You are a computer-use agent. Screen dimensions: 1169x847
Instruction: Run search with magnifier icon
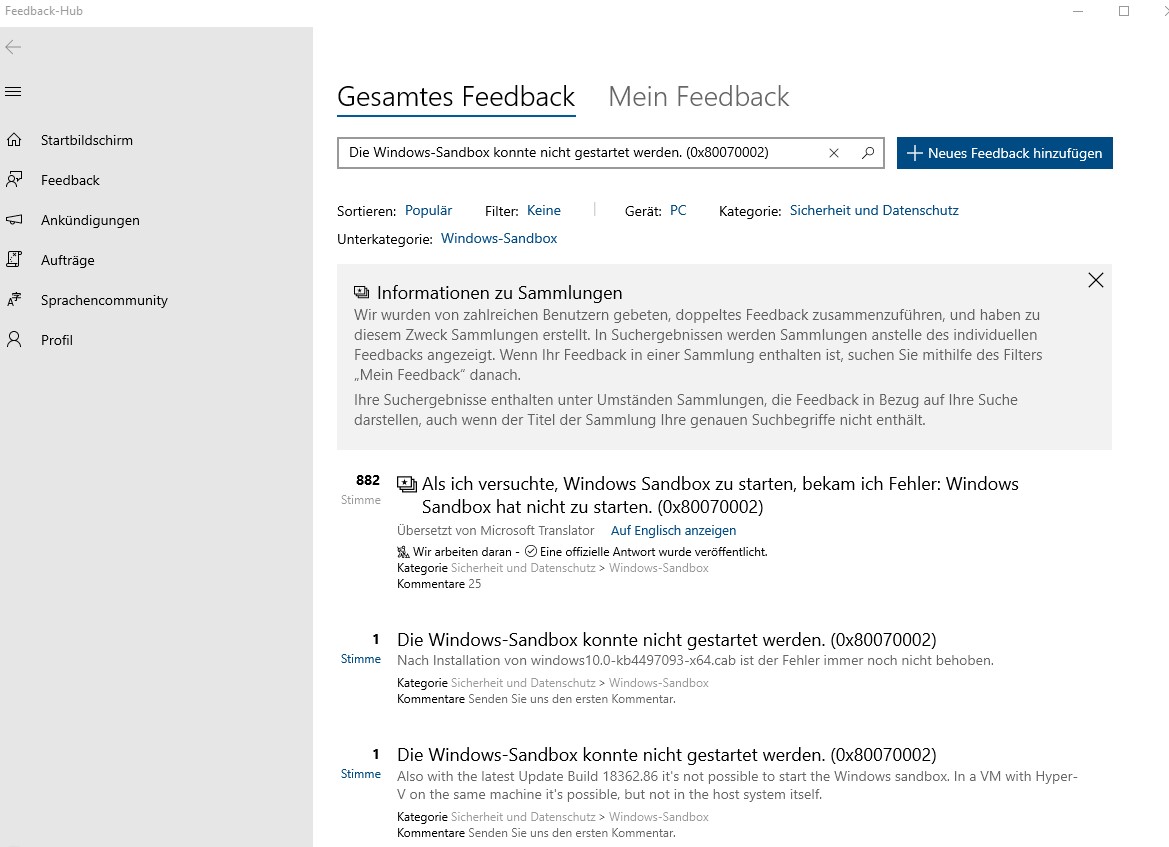[868, 153]
